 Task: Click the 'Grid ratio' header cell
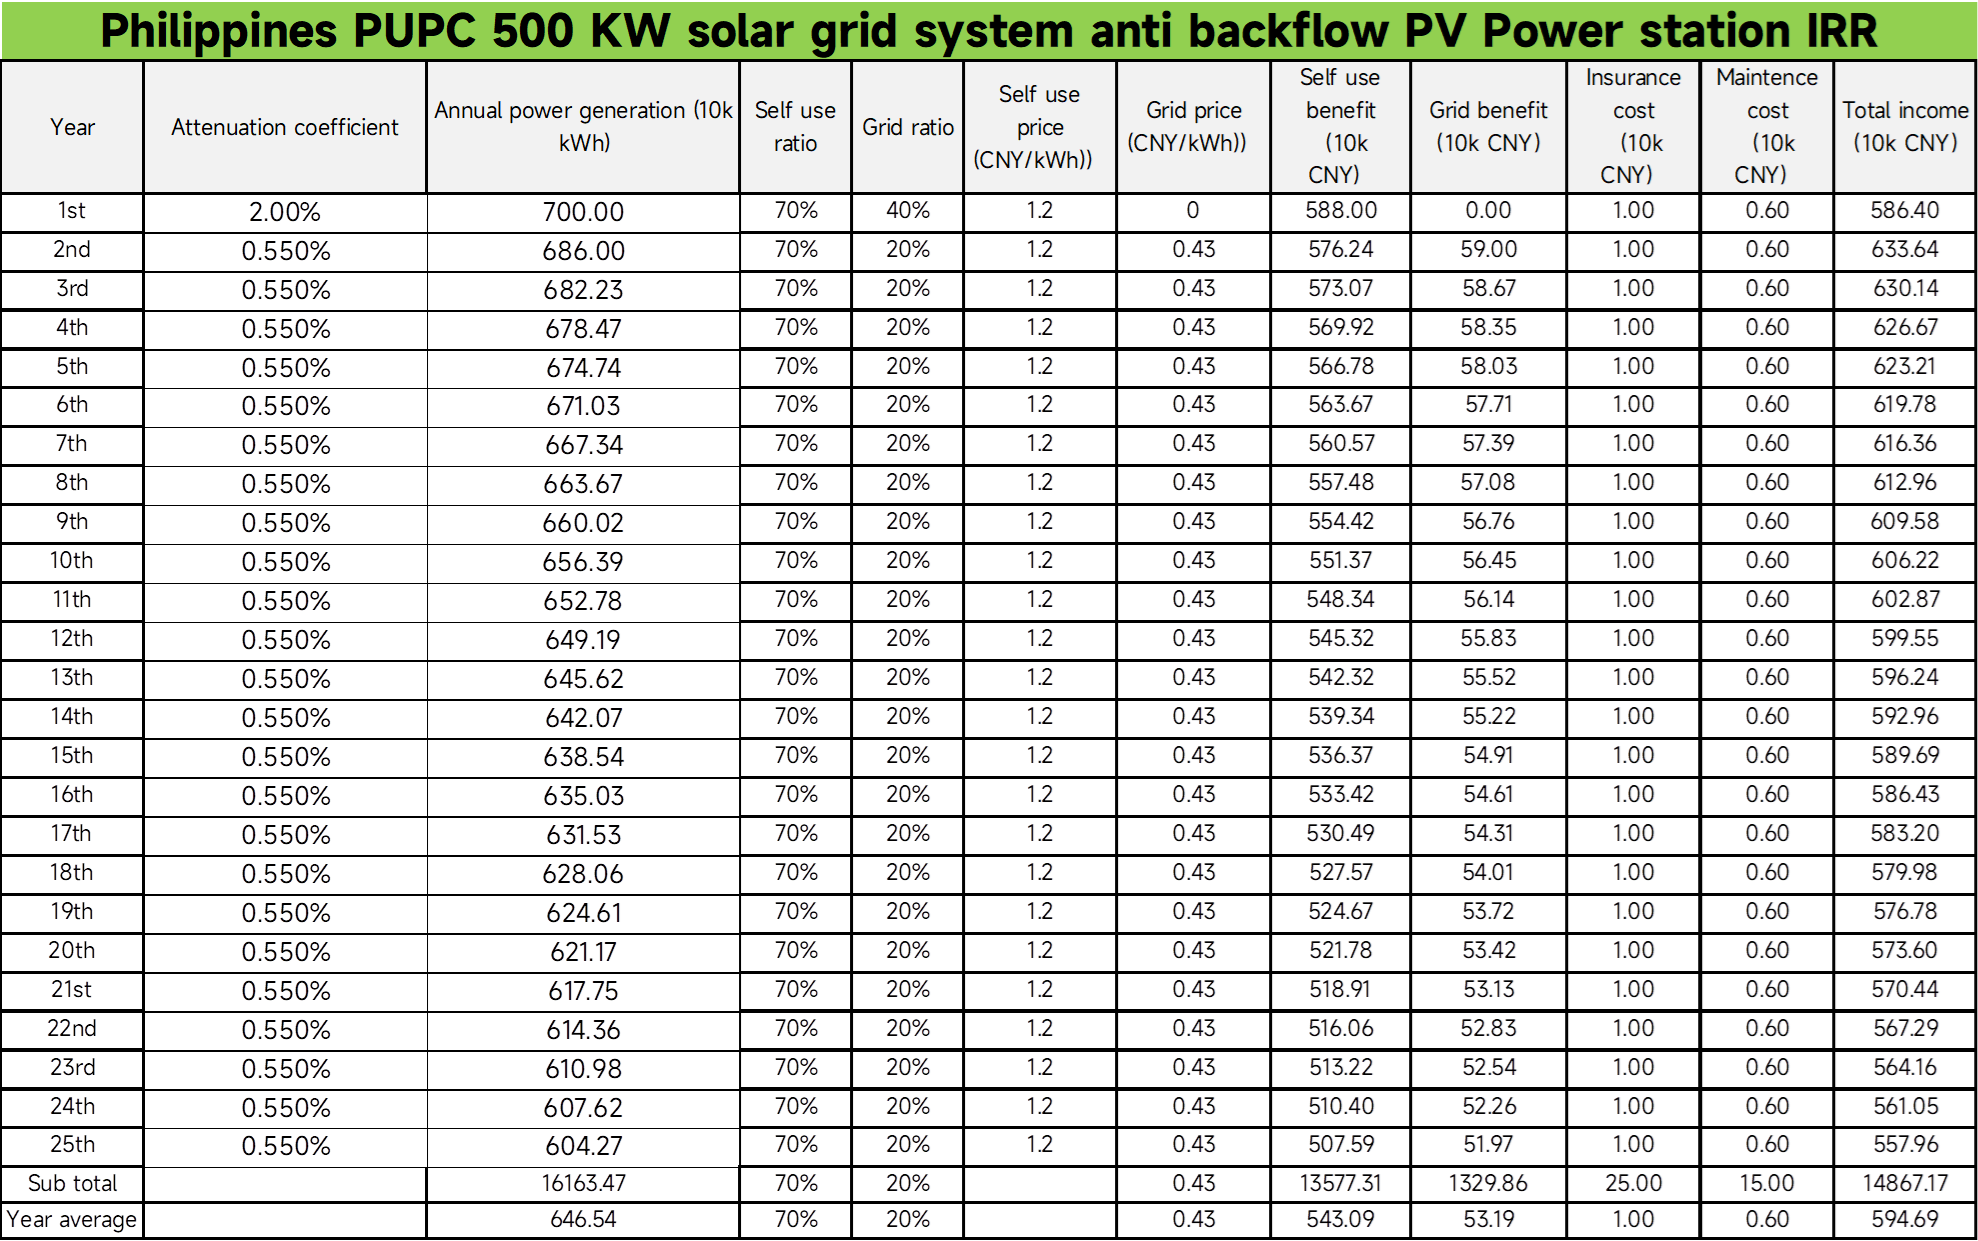pyautogui.click(x=908, y=127)
